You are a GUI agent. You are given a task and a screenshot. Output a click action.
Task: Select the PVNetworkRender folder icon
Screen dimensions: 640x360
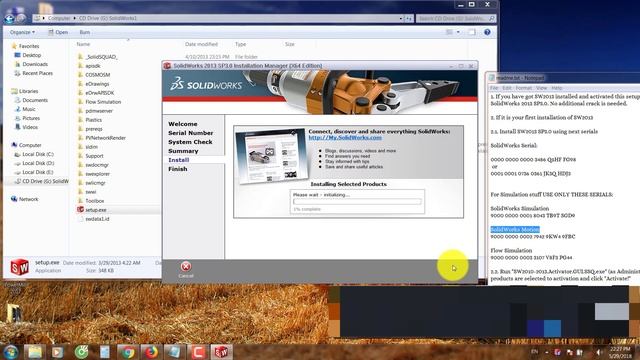coord(80,138)
